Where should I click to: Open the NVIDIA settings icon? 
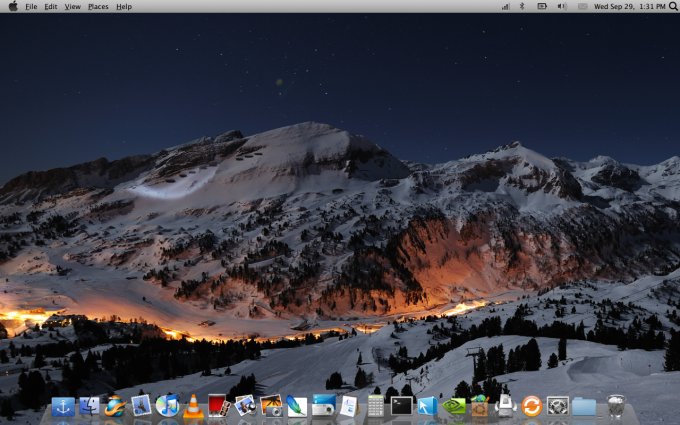coord(454,406)
